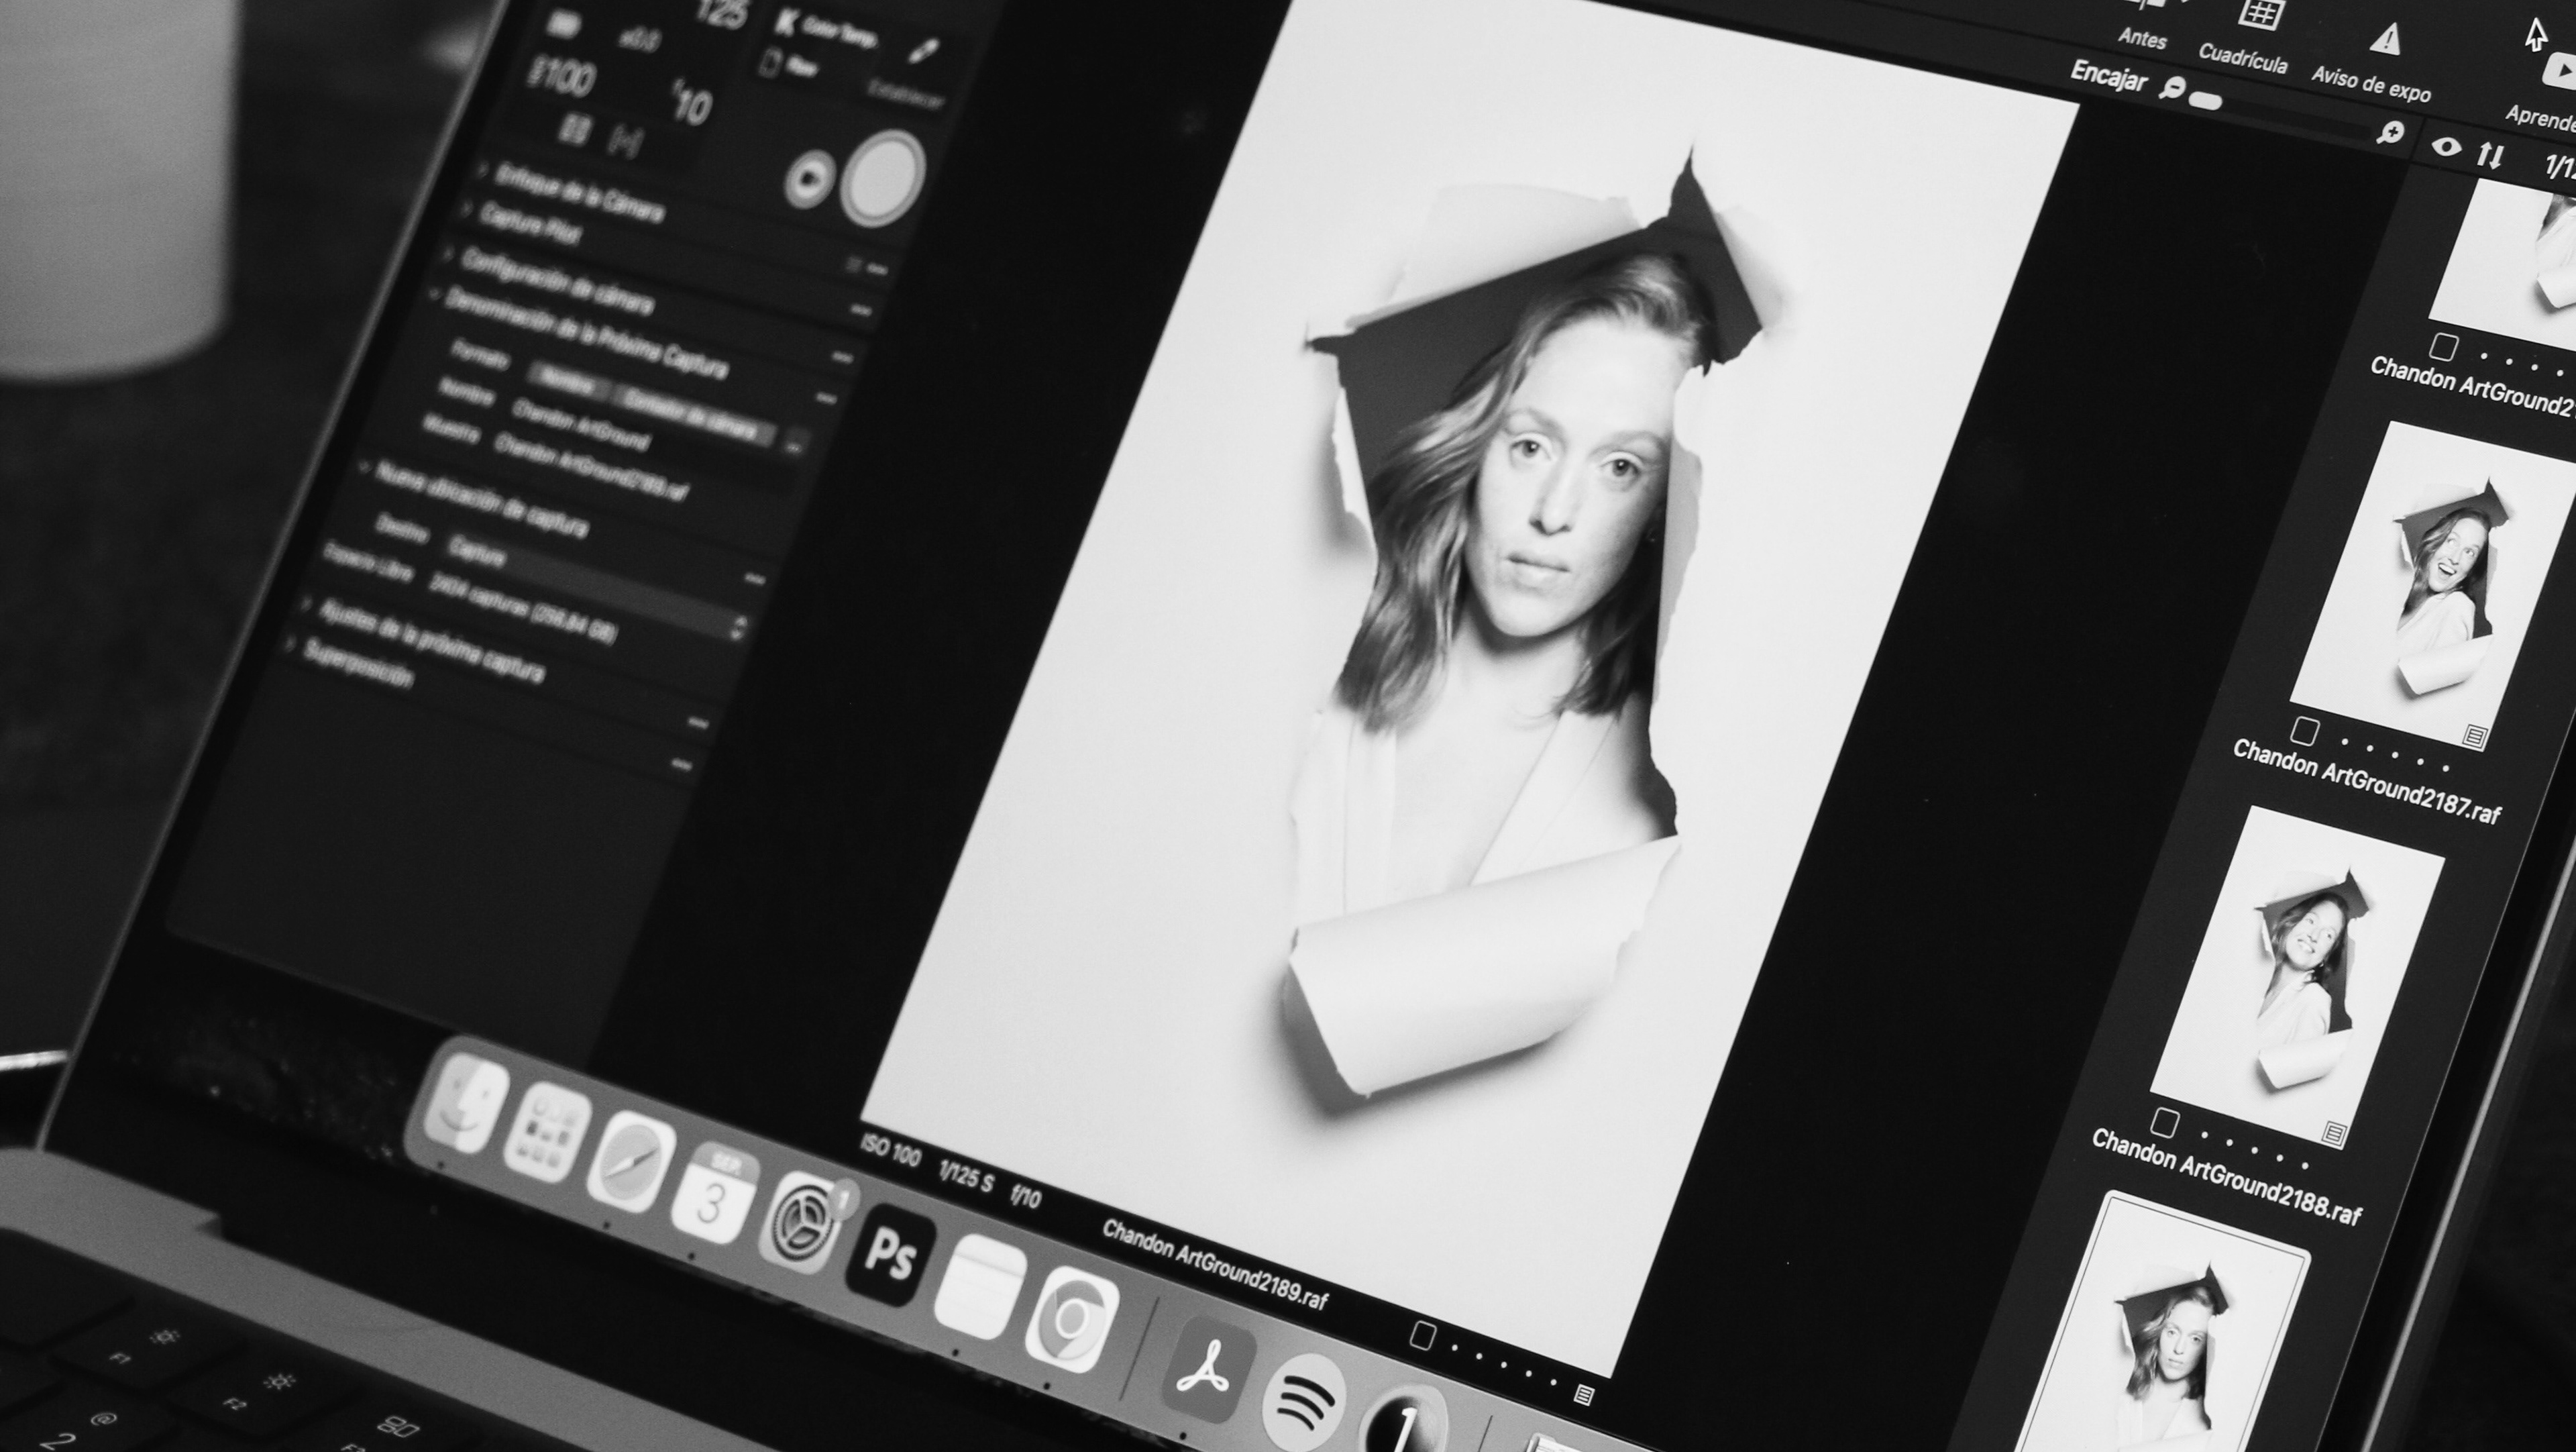
Task: Click the 1/125 S readout below the viewer
Action: click(966, 1177)
